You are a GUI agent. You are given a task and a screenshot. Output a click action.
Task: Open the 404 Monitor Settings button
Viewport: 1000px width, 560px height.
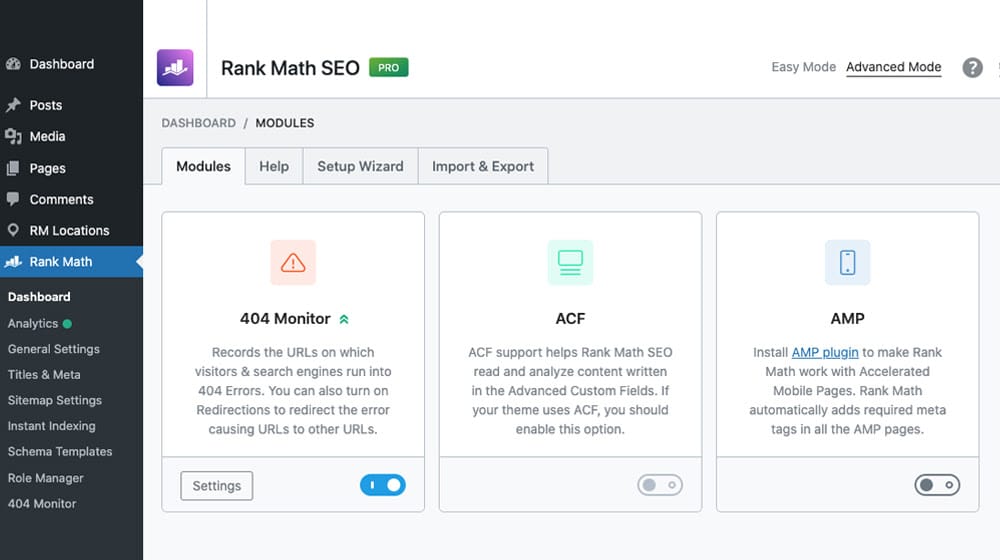(x=216, y=485)
